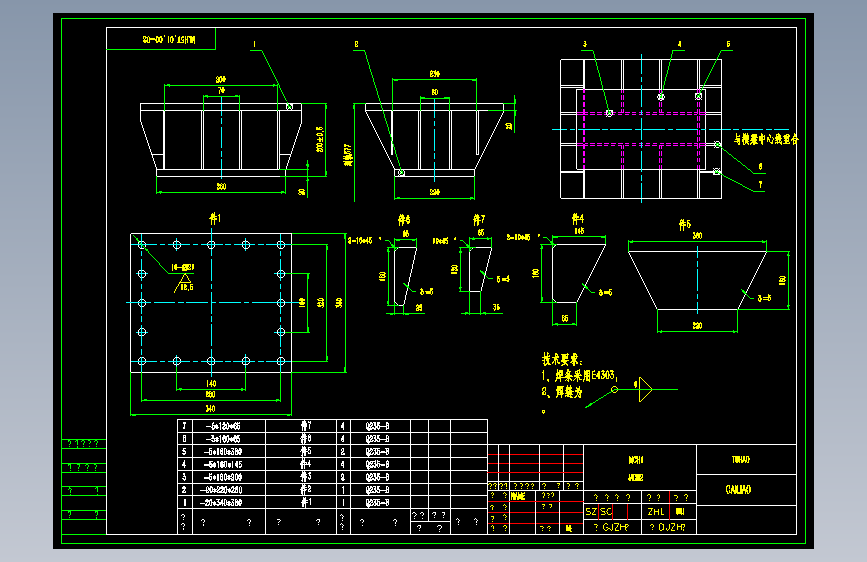The height and width of the screenshot is (562, 867).
Task: Click the 件5 heading above the large trapezoid view
Action: tap(685, 225)
